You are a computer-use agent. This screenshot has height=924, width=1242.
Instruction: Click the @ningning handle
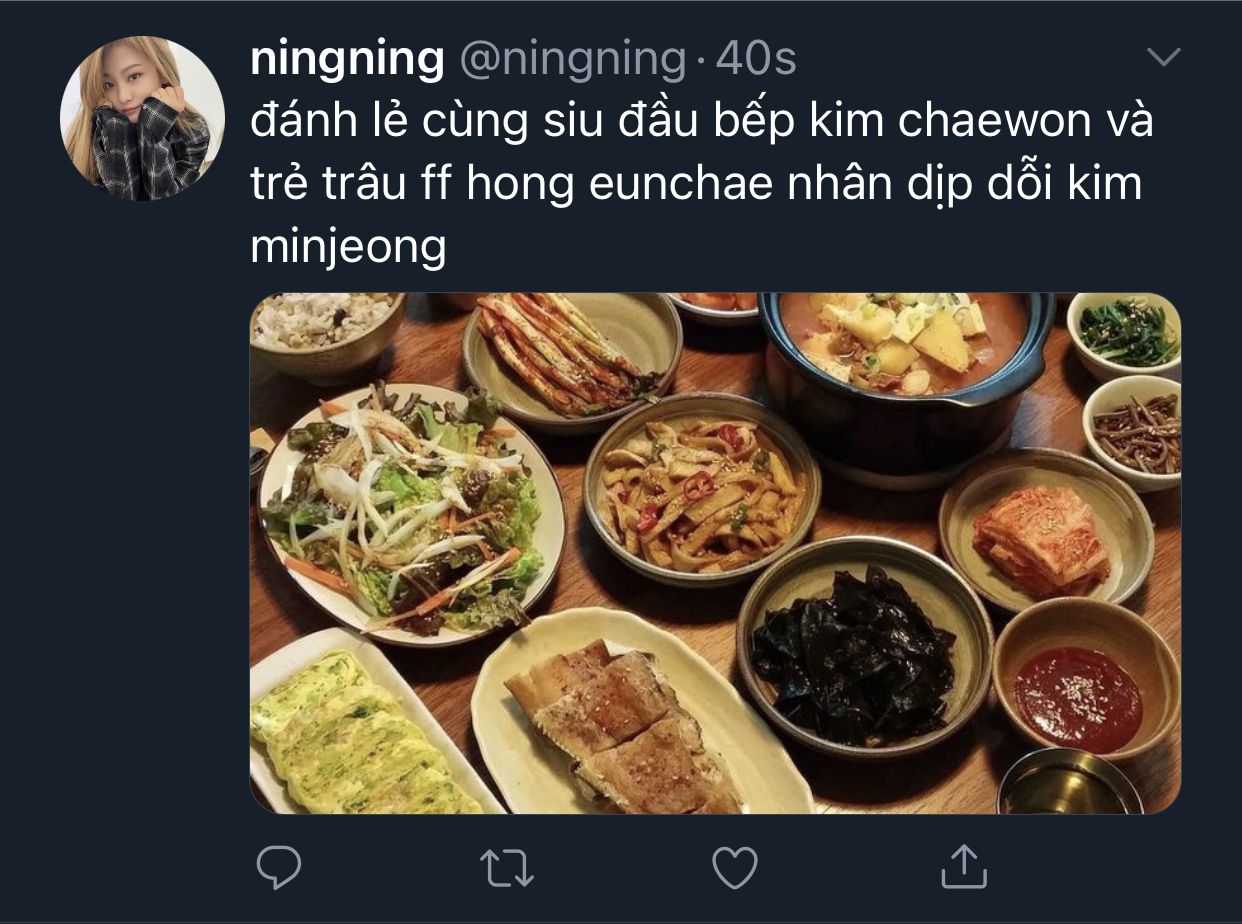[572, 60]
